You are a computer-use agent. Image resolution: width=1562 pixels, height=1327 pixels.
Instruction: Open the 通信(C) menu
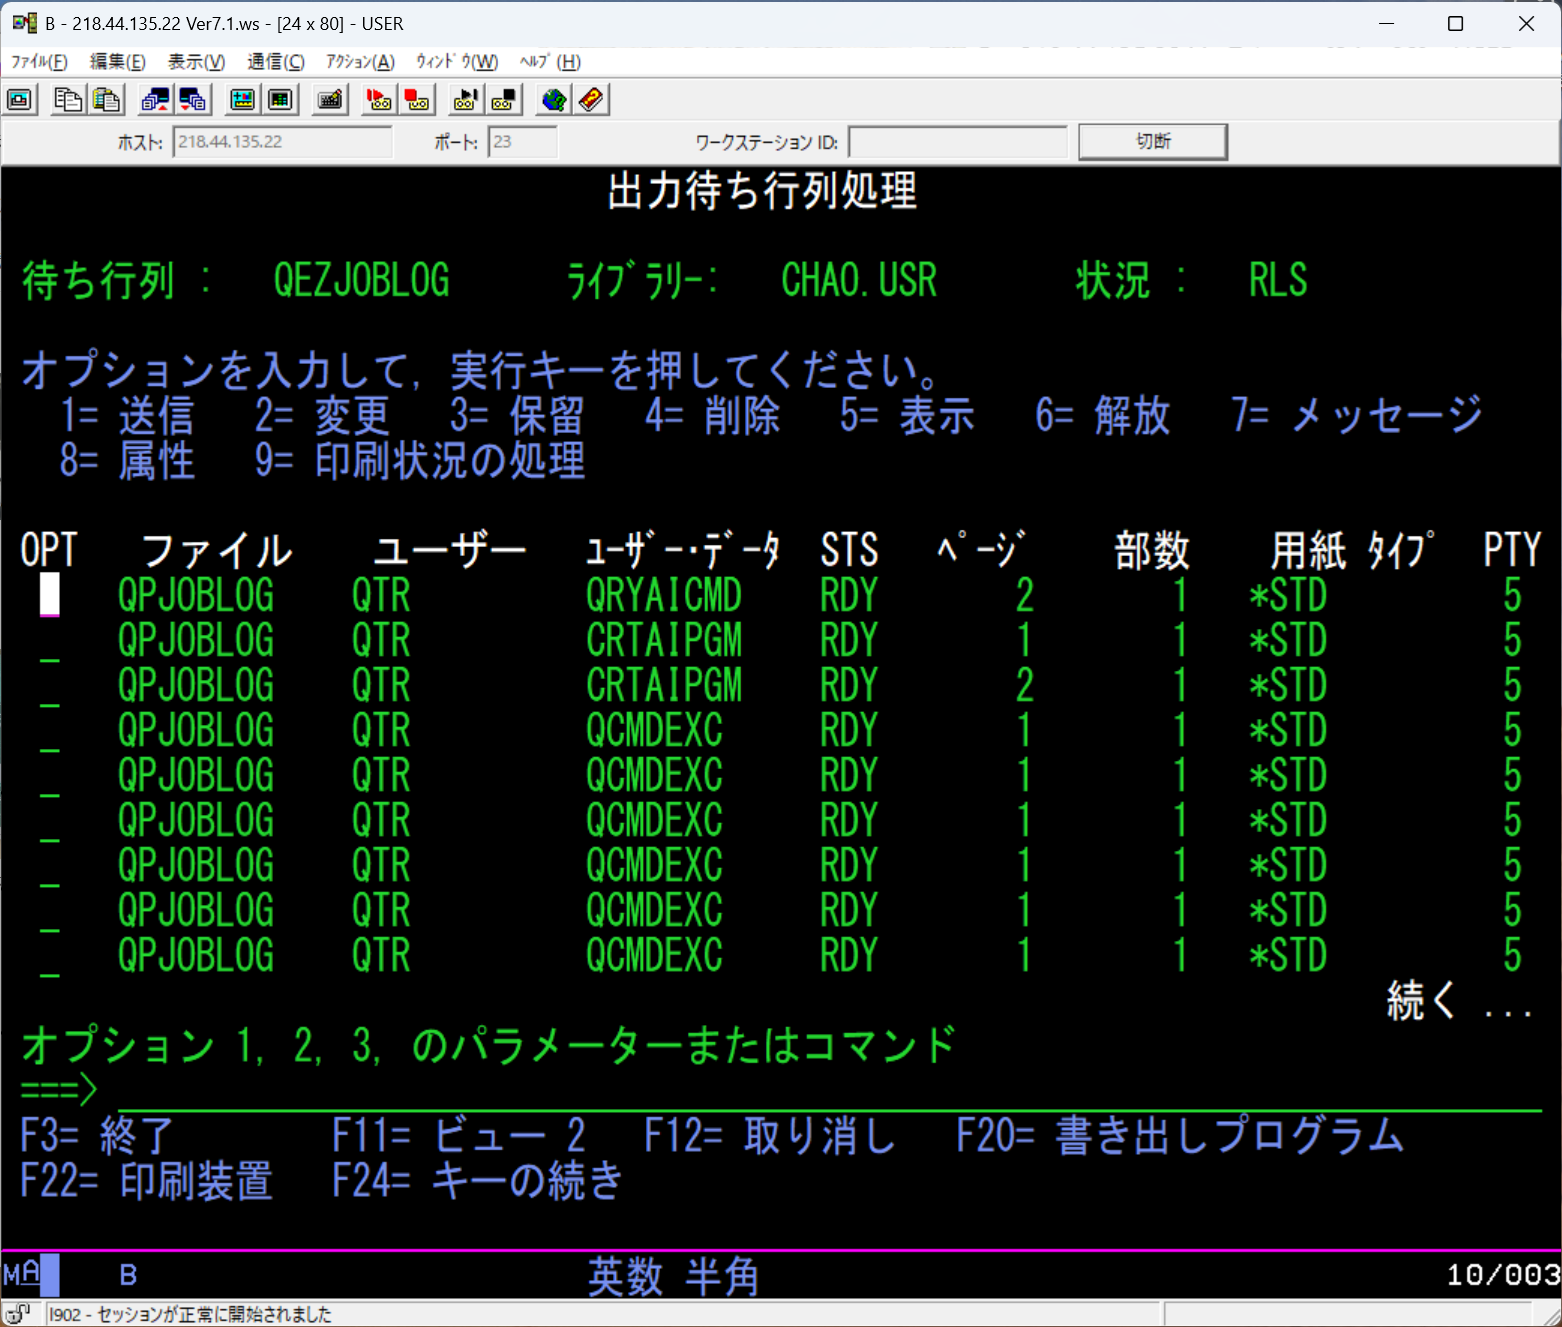coord(276,62)
